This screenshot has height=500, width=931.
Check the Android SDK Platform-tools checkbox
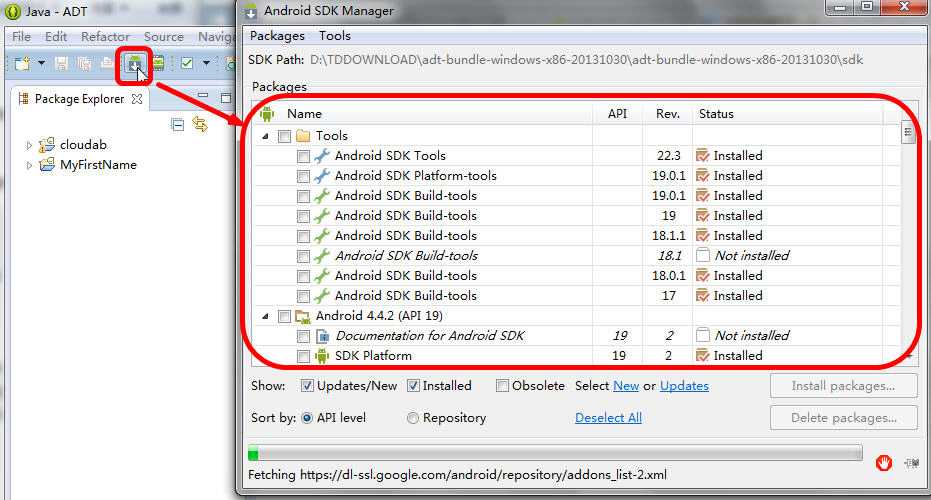(x=303, y=176)
